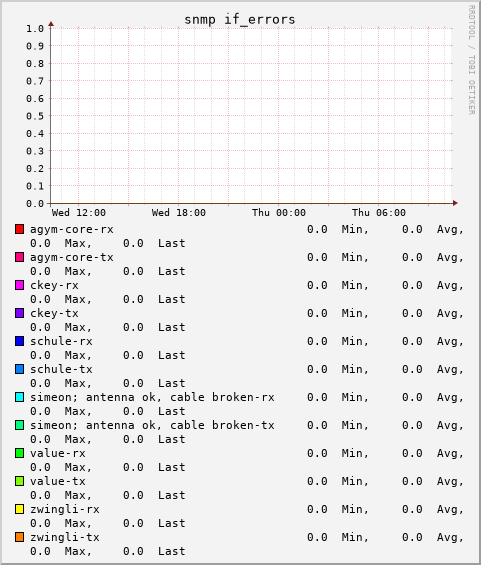This screenshot has width=481, height=565.
Task: Click the Wed 18:00 time axis label
Action: coord(179,213)
